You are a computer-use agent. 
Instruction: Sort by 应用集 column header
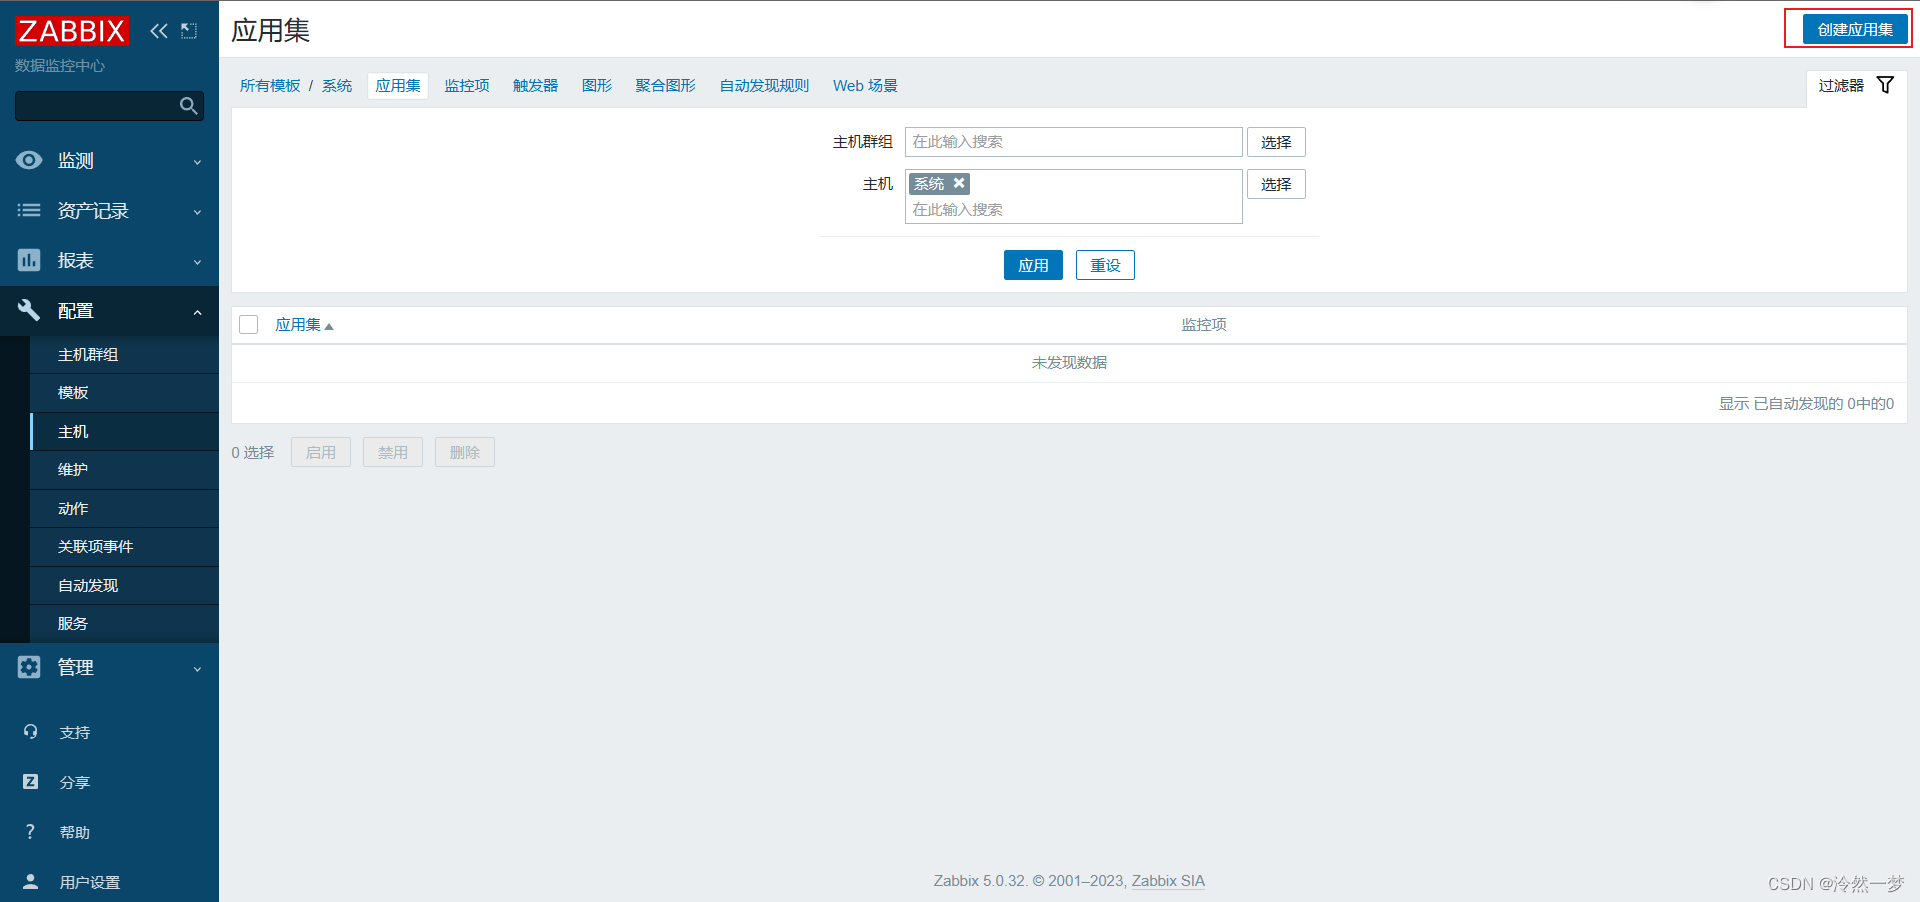(x=304, y=325)
